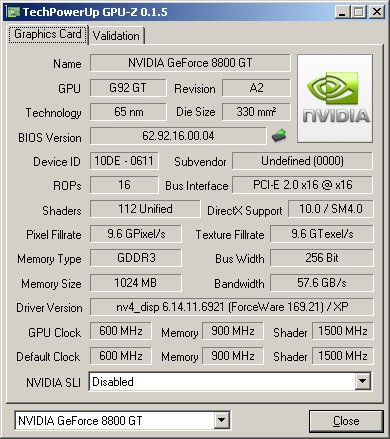Screen dimensions: 390x439
Task: Expand the NVIDIA SLI dropdown arrow
Action: point(362,381)
